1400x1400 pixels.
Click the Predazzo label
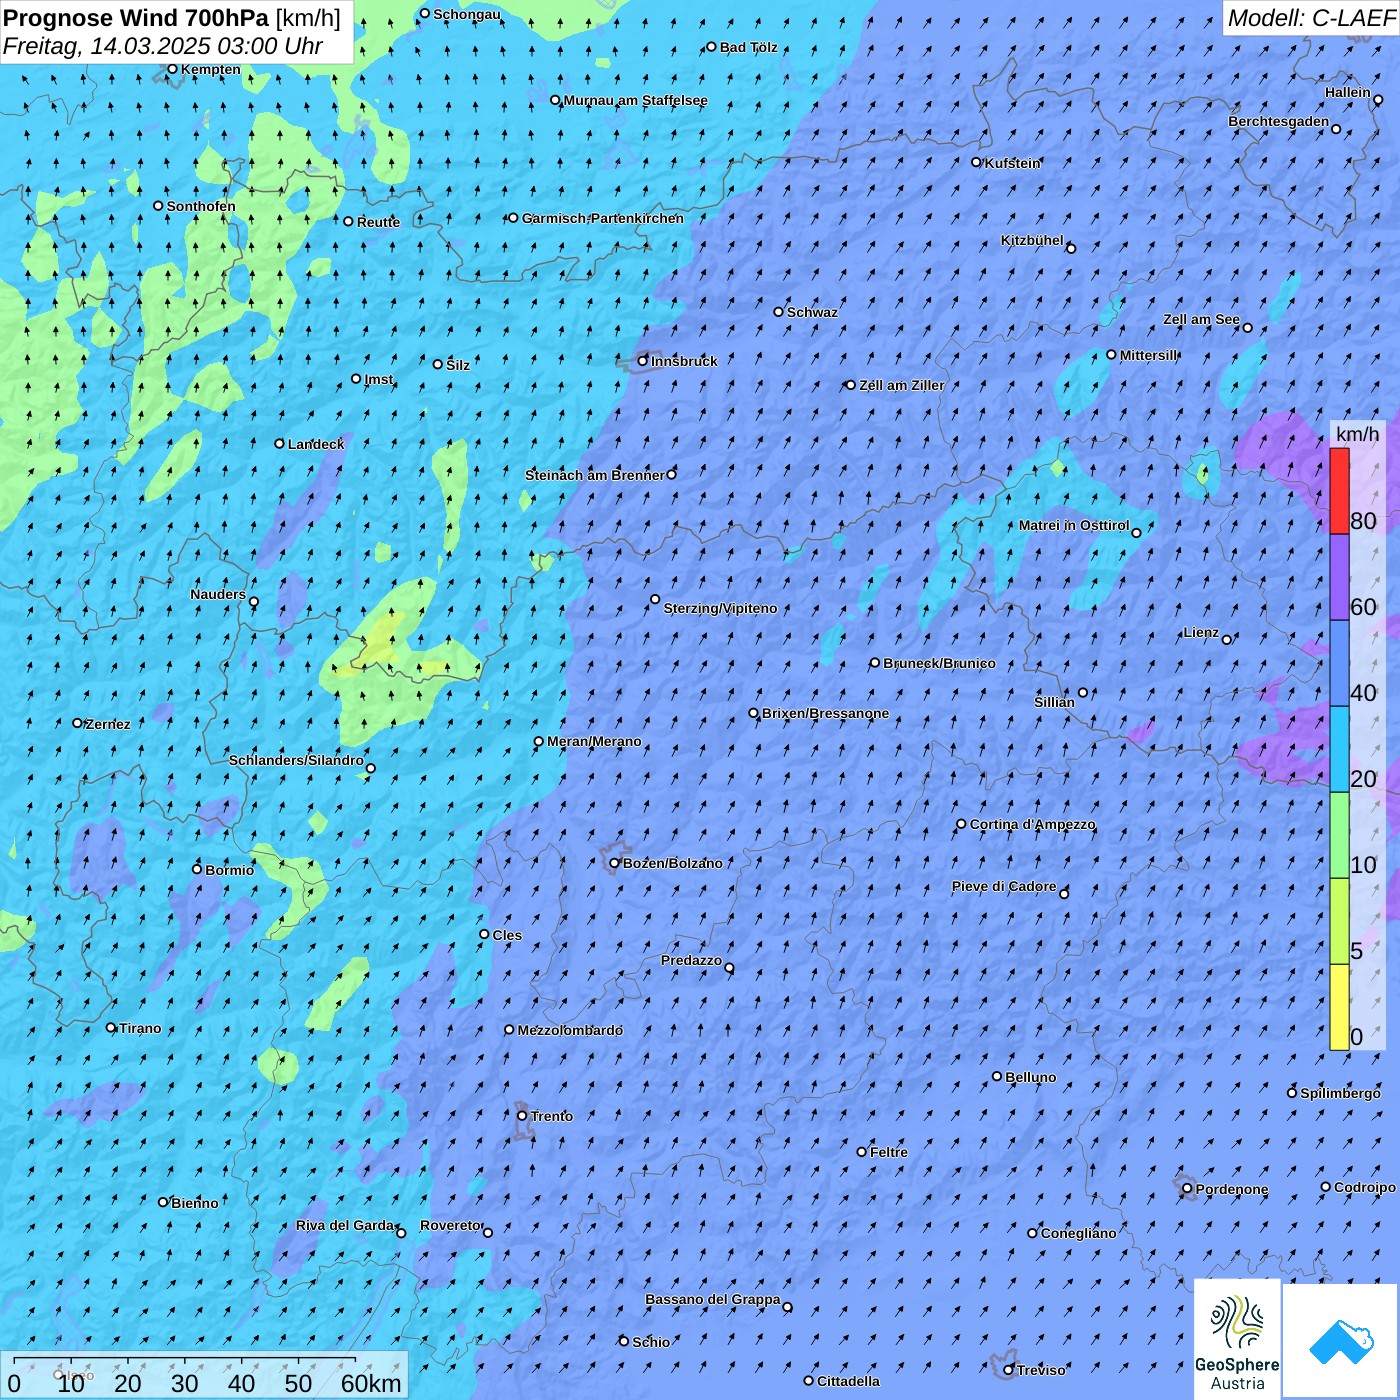click(x=691, y=960)
